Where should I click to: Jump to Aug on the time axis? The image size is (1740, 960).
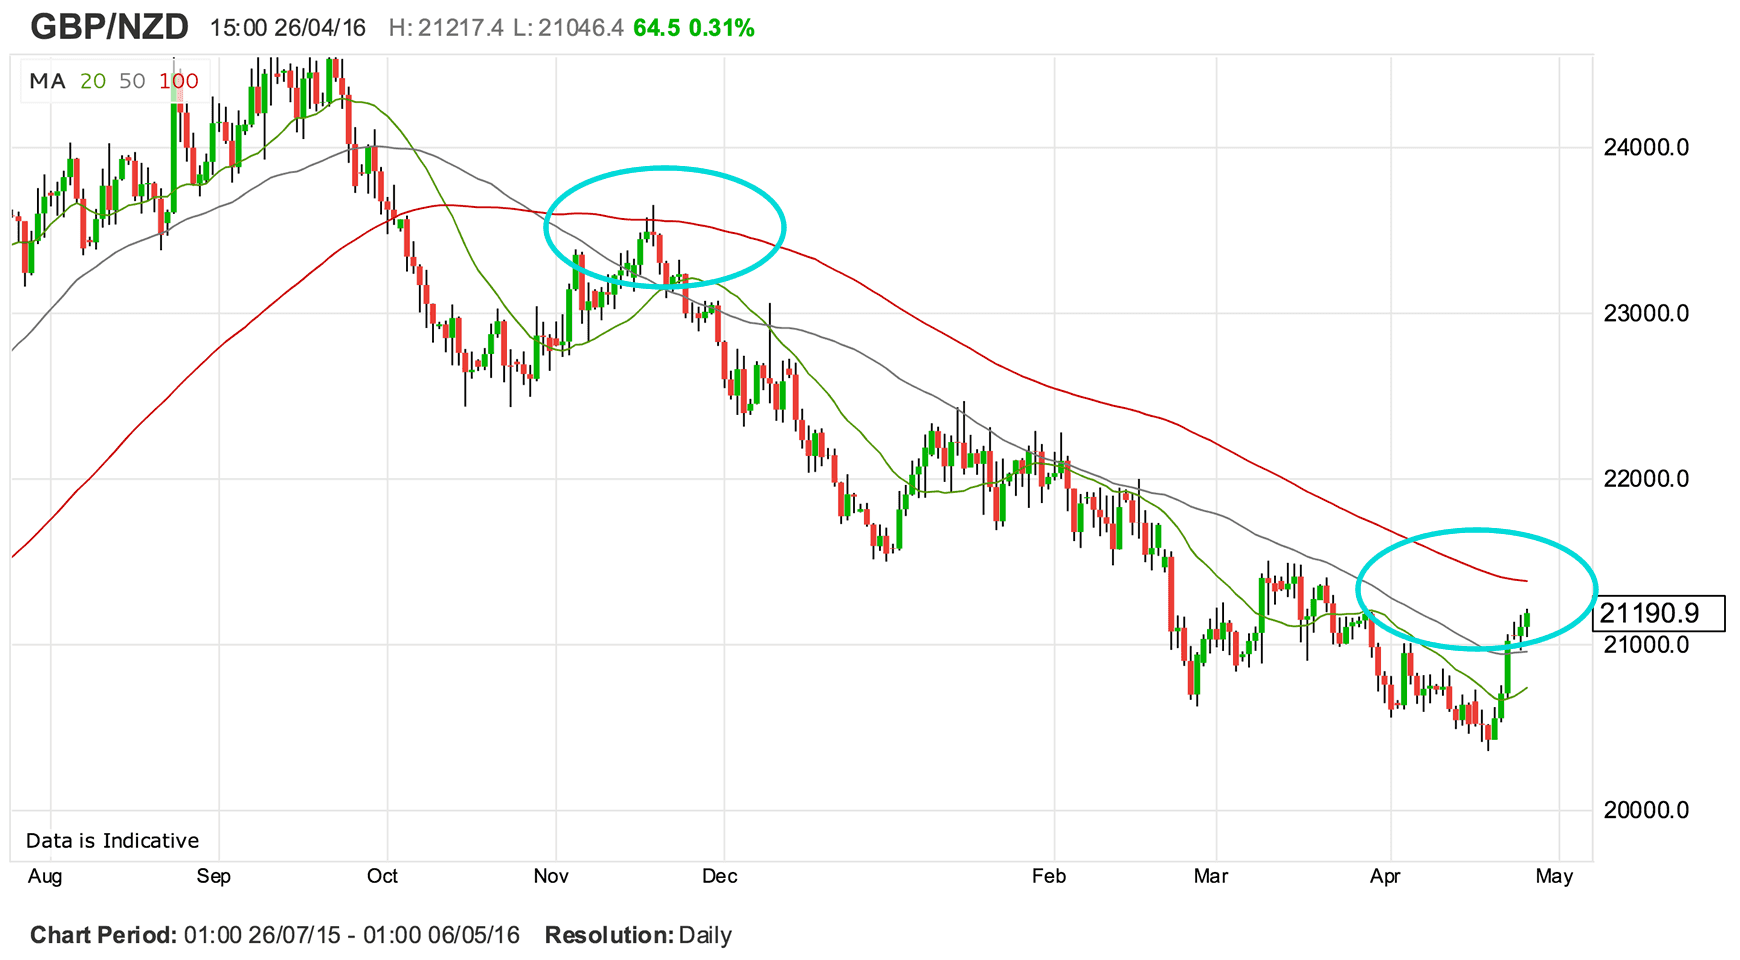pos(45,877)
